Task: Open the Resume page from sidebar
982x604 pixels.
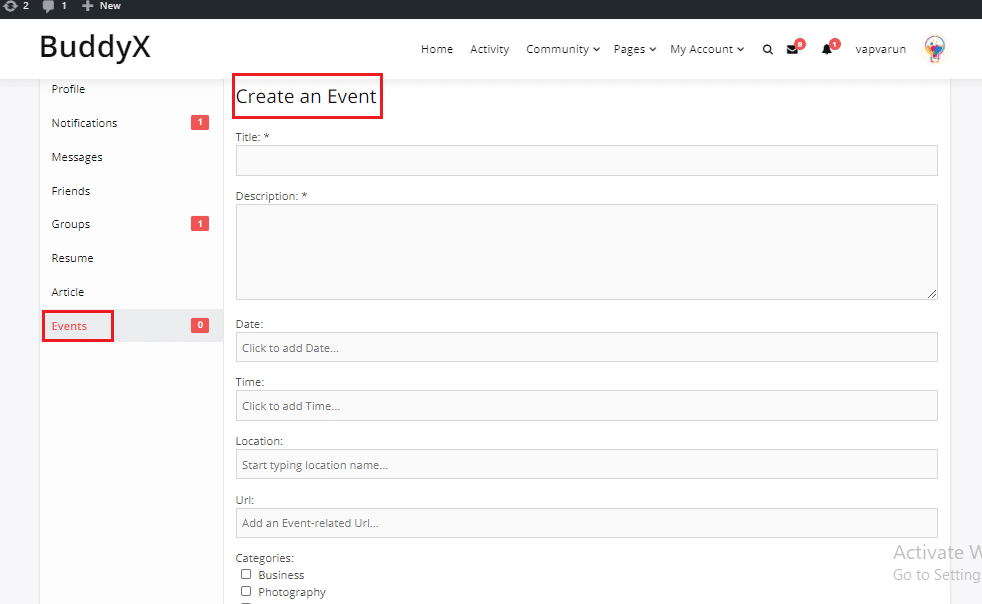Action: (x=72, y=257)
